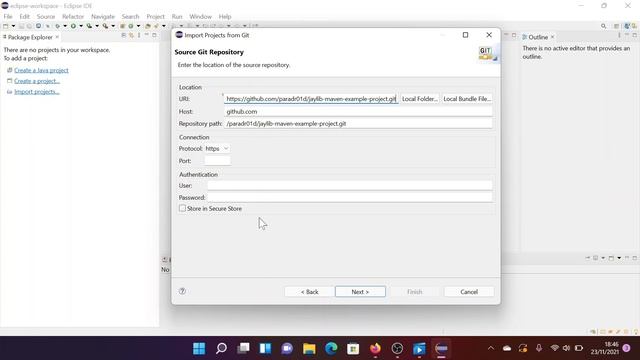Click the Open Type toolbar icon
The width and height of the screenshot is (640, 360).
(148, 26)
